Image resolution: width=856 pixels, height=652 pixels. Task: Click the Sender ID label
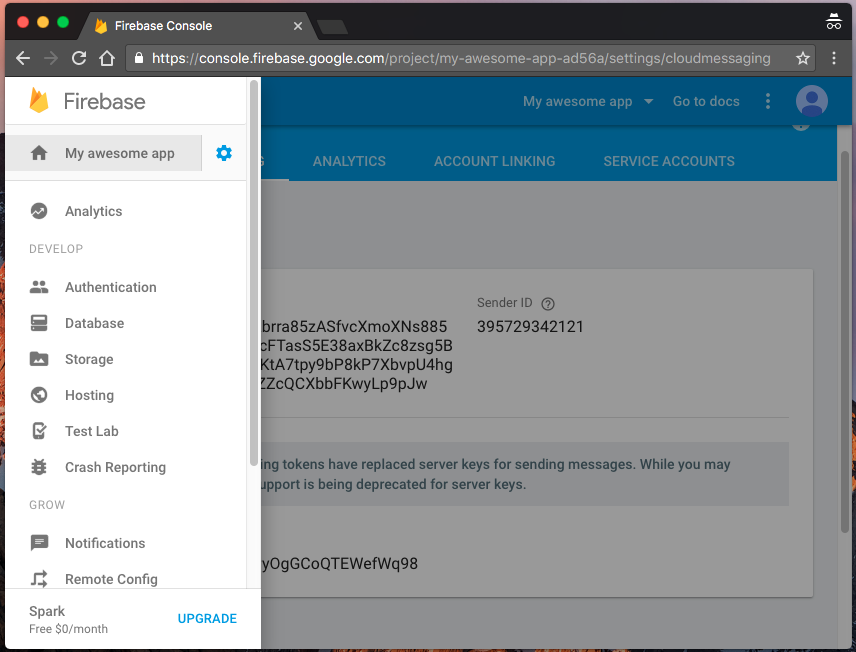[504, 303]
